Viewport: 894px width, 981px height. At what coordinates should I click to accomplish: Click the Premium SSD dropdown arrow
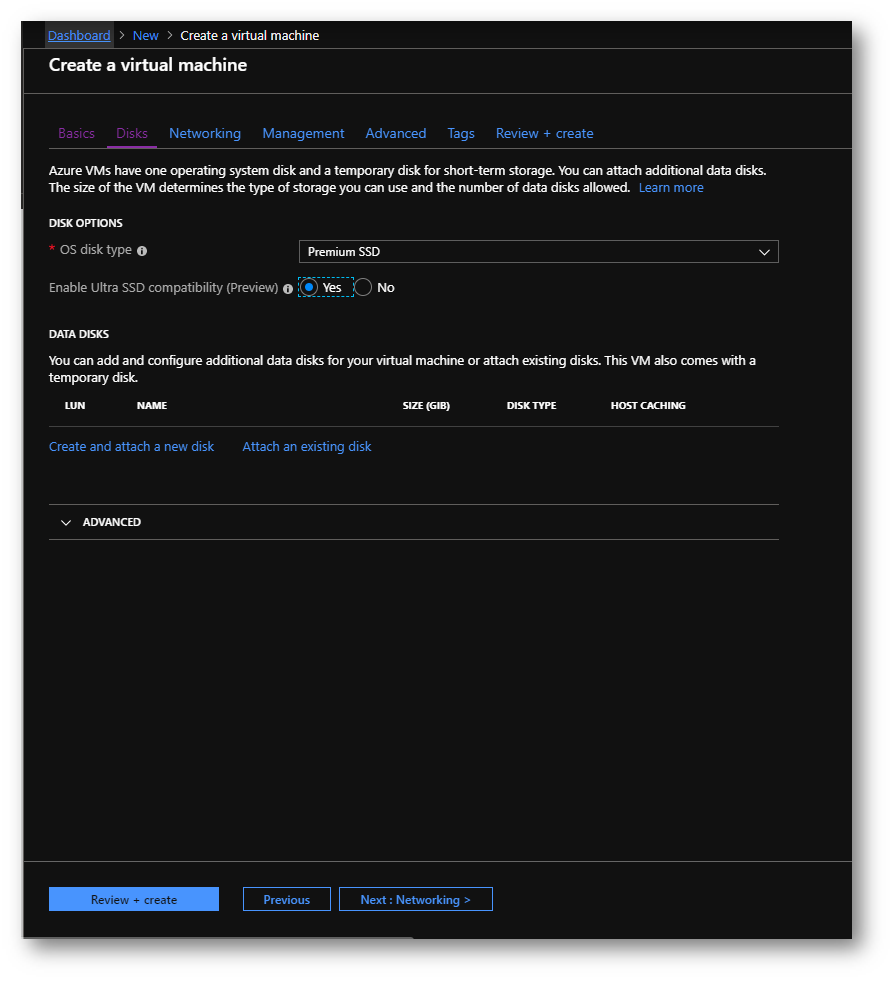[x=764, y=252]
